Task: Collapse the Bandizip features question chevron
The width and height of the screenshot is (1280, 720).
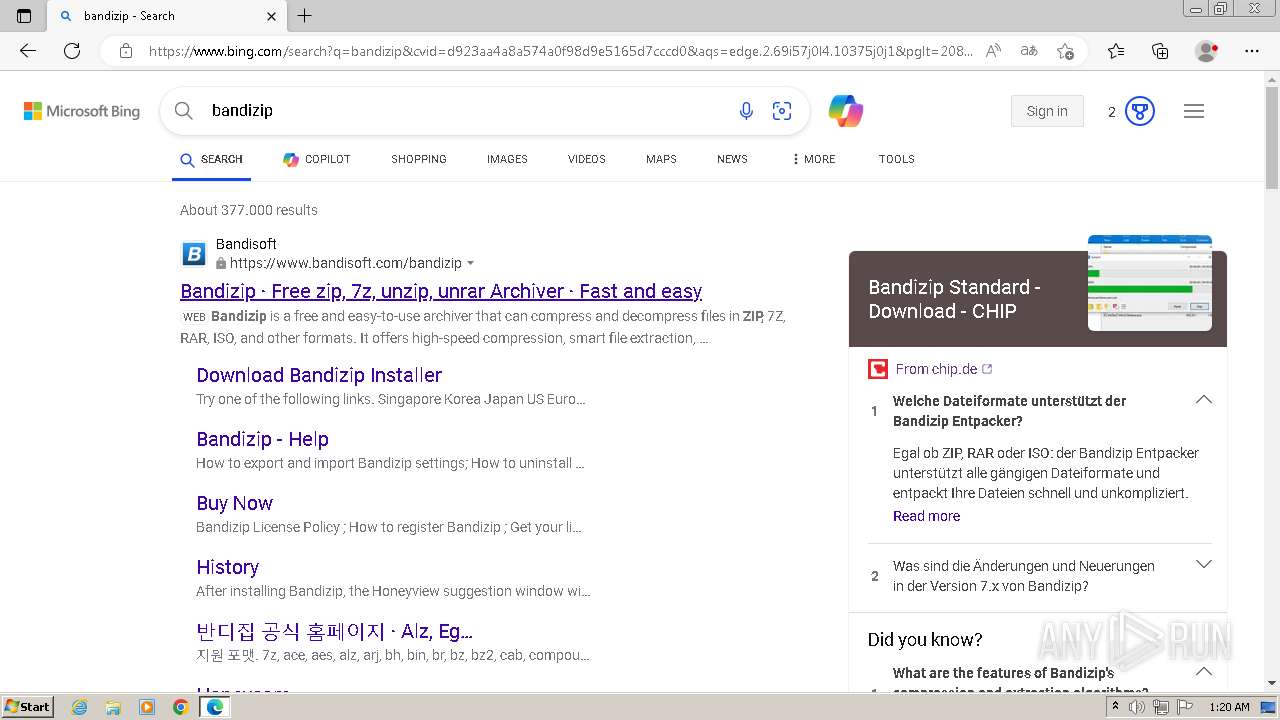Action: click(1204, 671)
